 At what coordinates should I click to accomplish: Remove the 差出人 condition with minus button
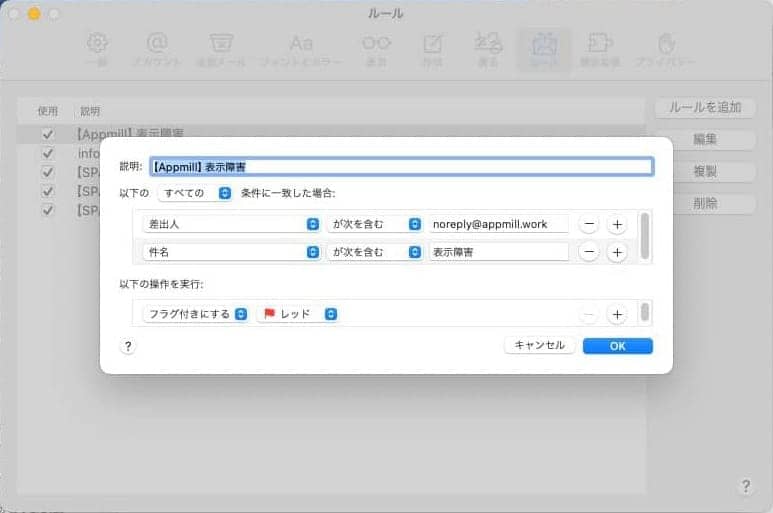(589, 224)
